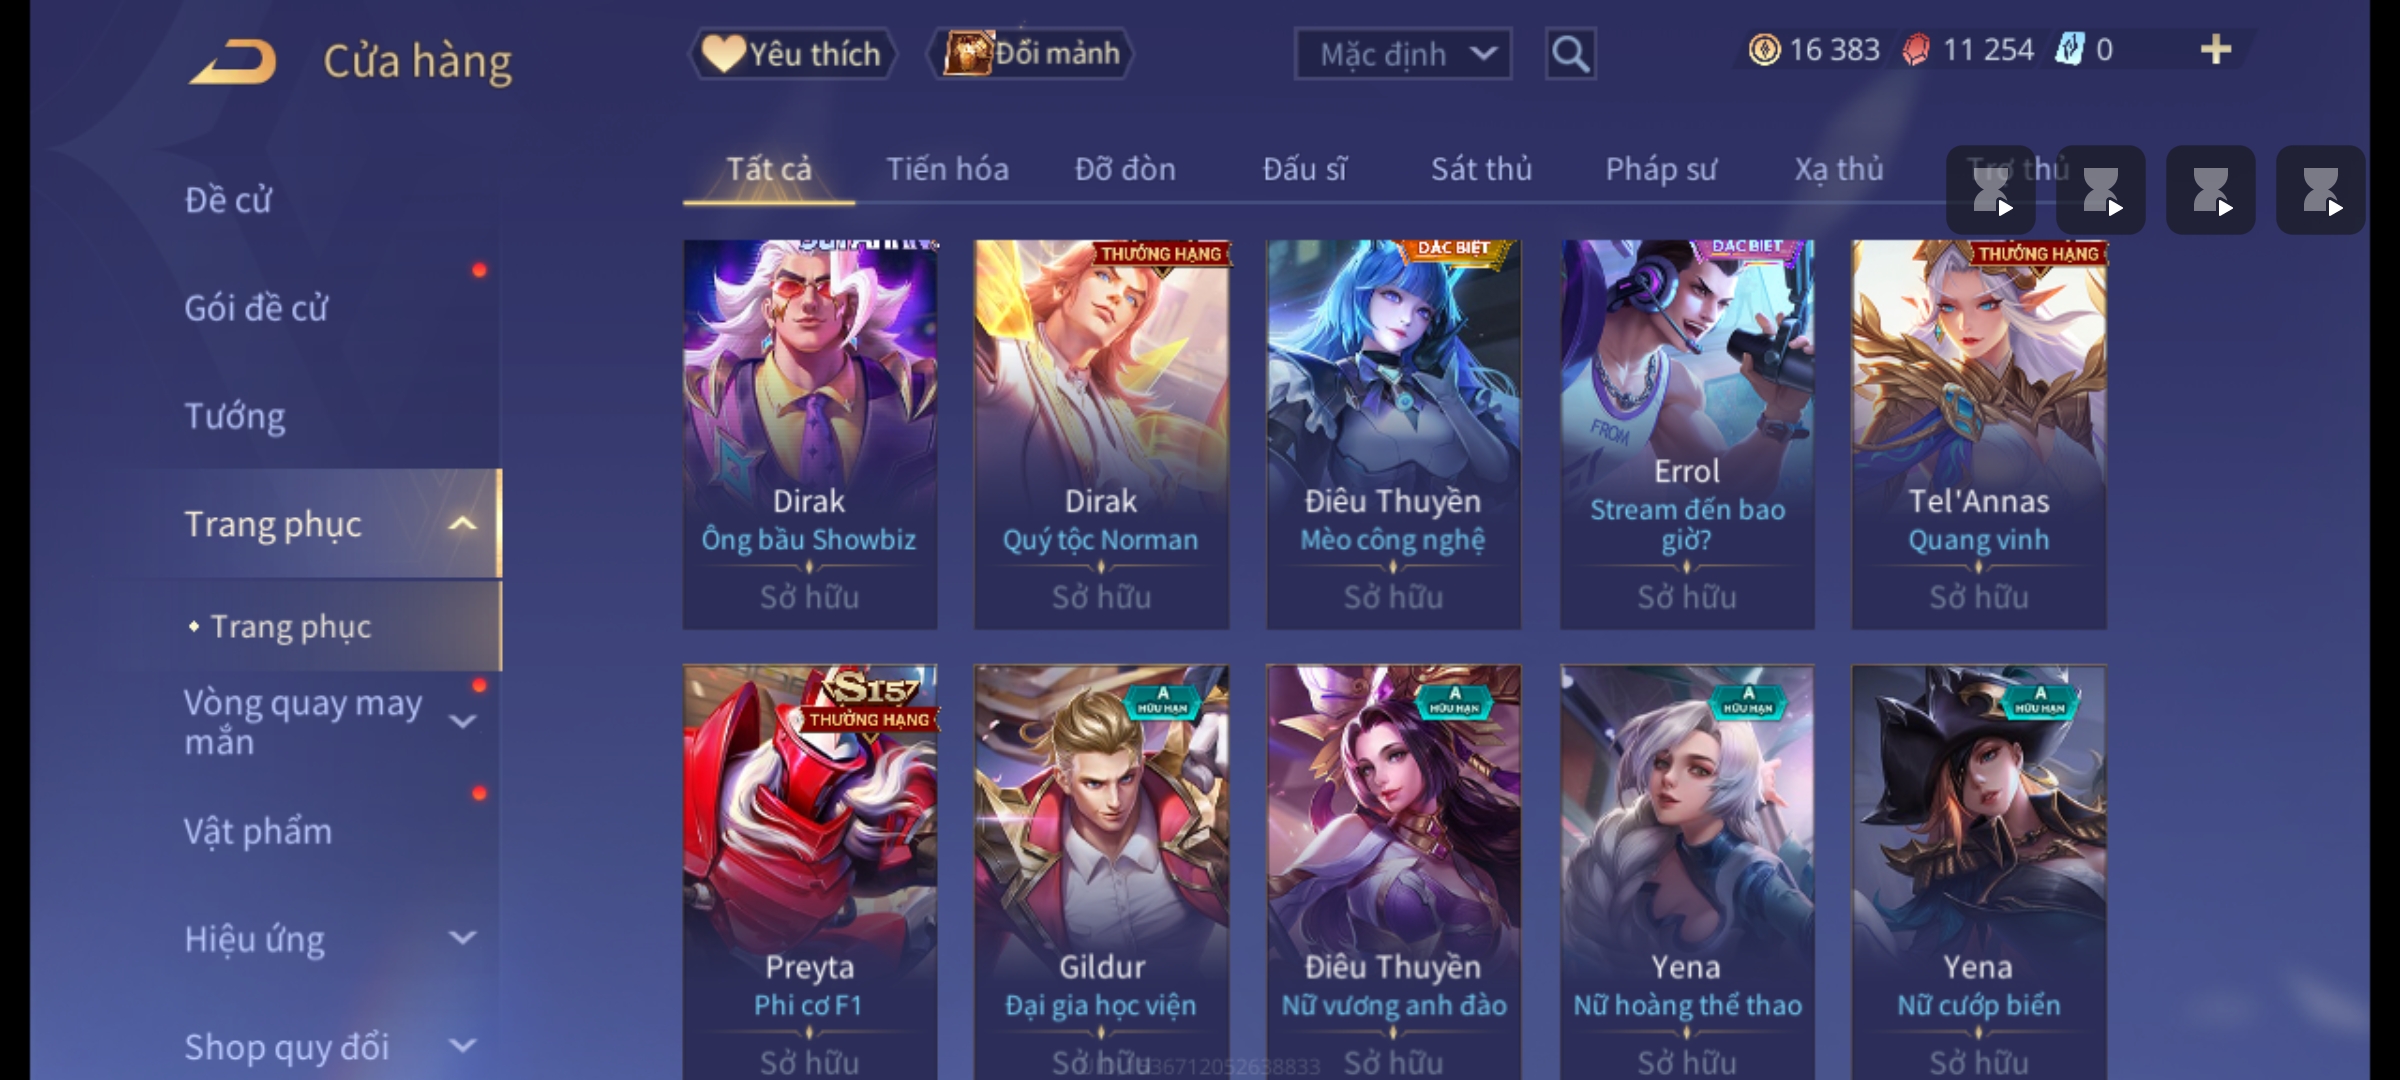The height and width of the screenshot is (1080, 2400).
Task: Open the Mặc định sort dropdown
Action: [x=1402, y=54]
